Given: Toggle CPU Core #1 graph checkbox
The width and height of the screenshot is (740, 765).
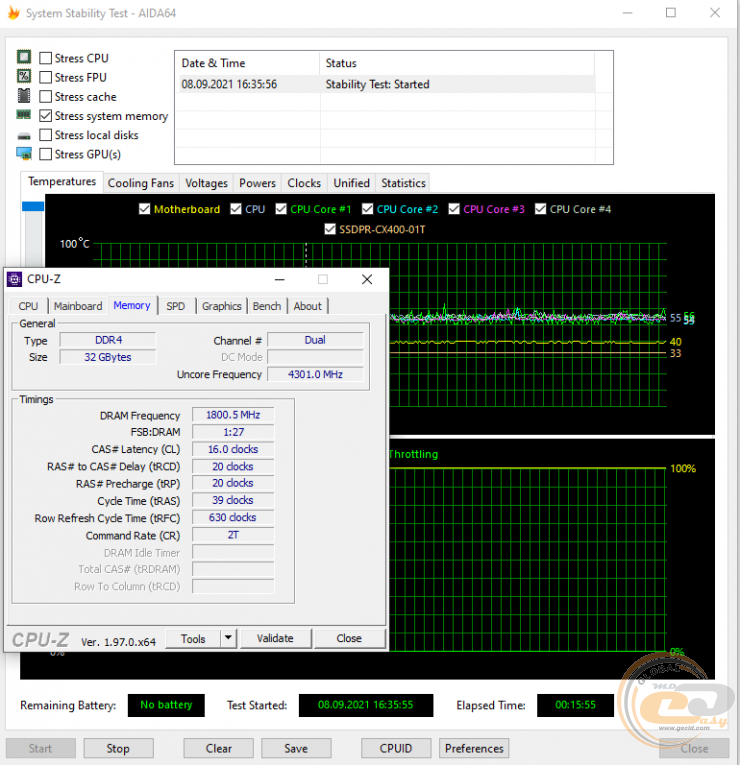Looking at the screenshot, I should tap(281, 209).
